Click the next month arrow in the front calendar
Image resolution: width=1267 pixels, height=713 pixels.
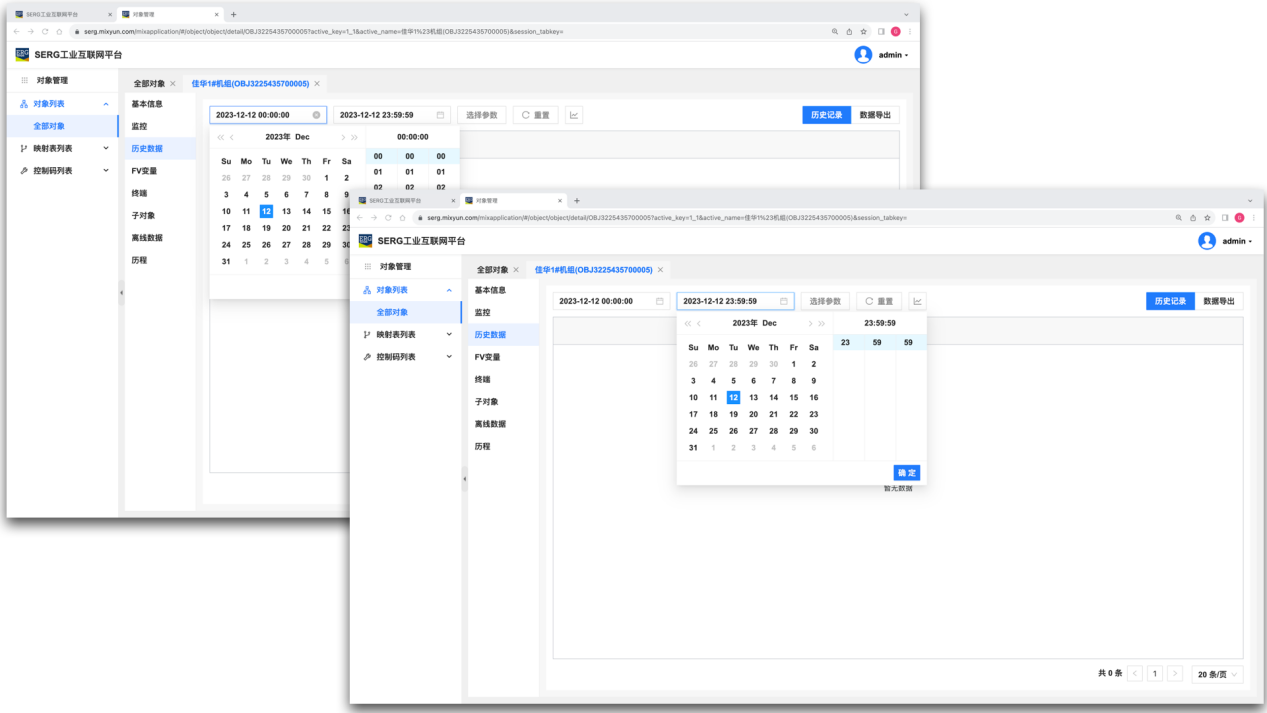(808, 324)
